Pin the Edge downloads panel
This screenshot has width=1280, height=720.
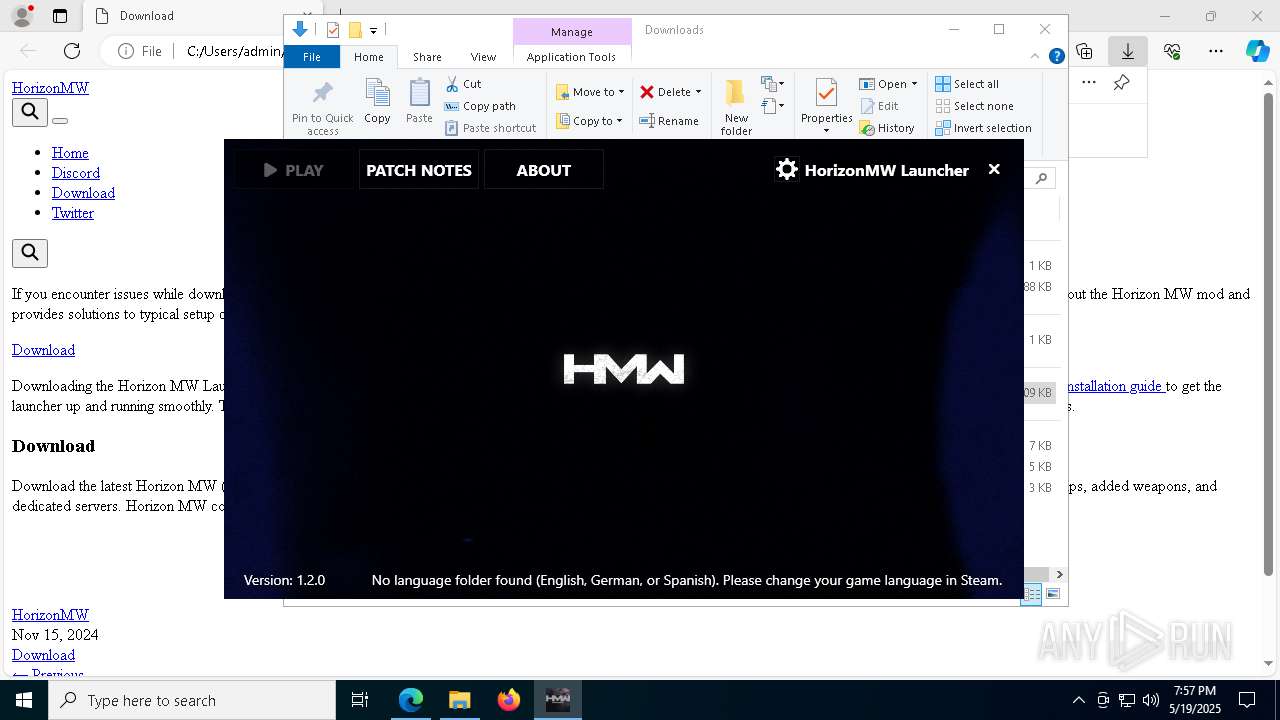coord(1121,83)
